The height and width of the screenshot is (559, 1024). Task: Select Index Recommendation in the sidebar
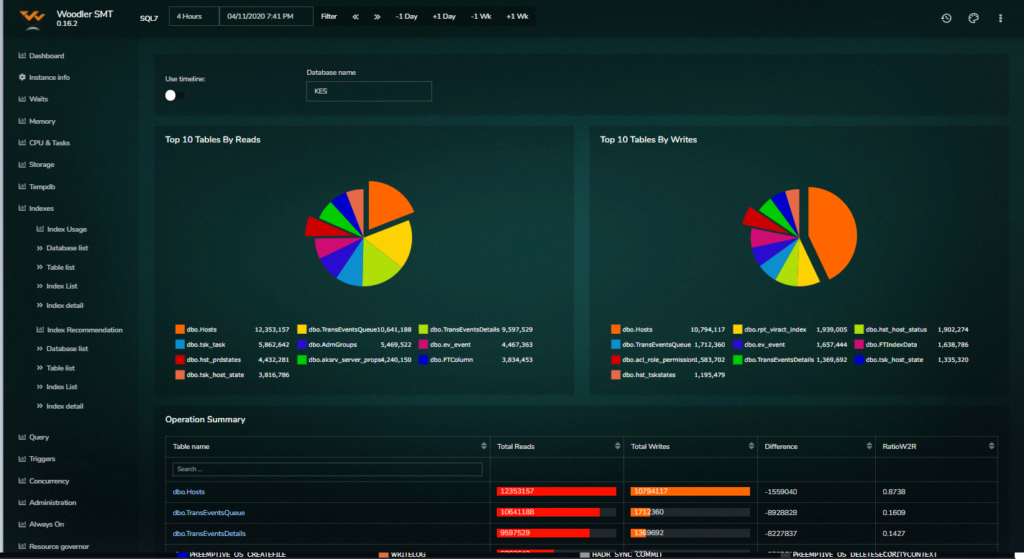84,330
